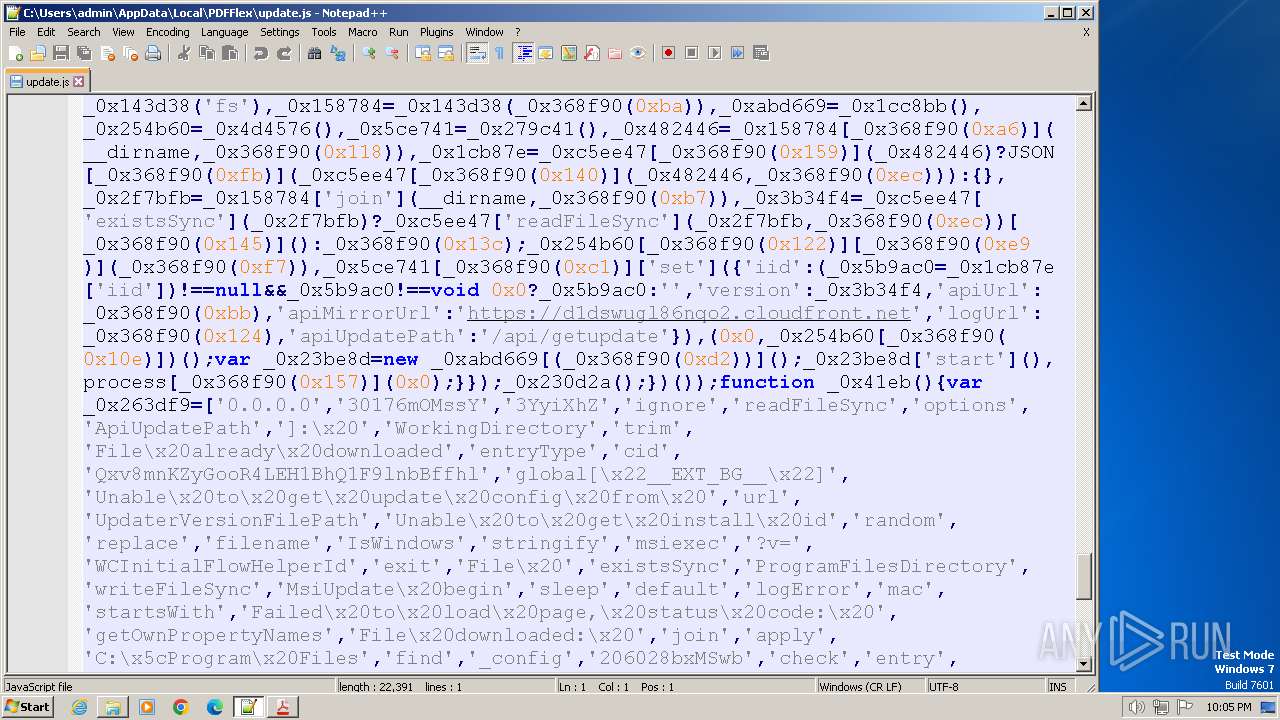Screen dimensions: 1280x720
Task: Launch Internet Explorer from the taskbar
Action: 79,707
